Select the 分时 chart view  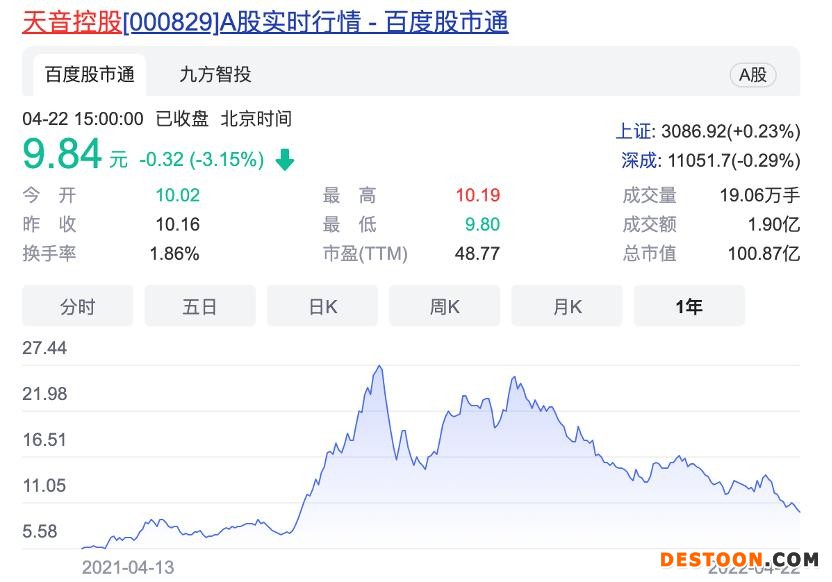(x=77, y=307)
